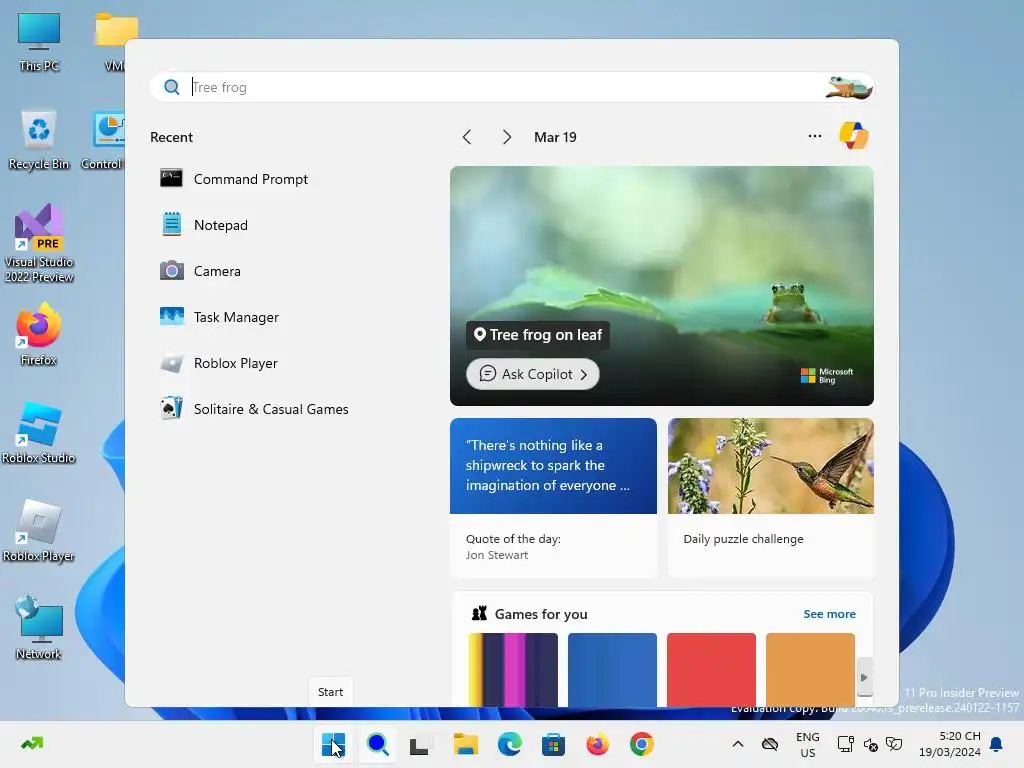Click the Tree frog on leaf label
1024x768 pixels.
537,334
